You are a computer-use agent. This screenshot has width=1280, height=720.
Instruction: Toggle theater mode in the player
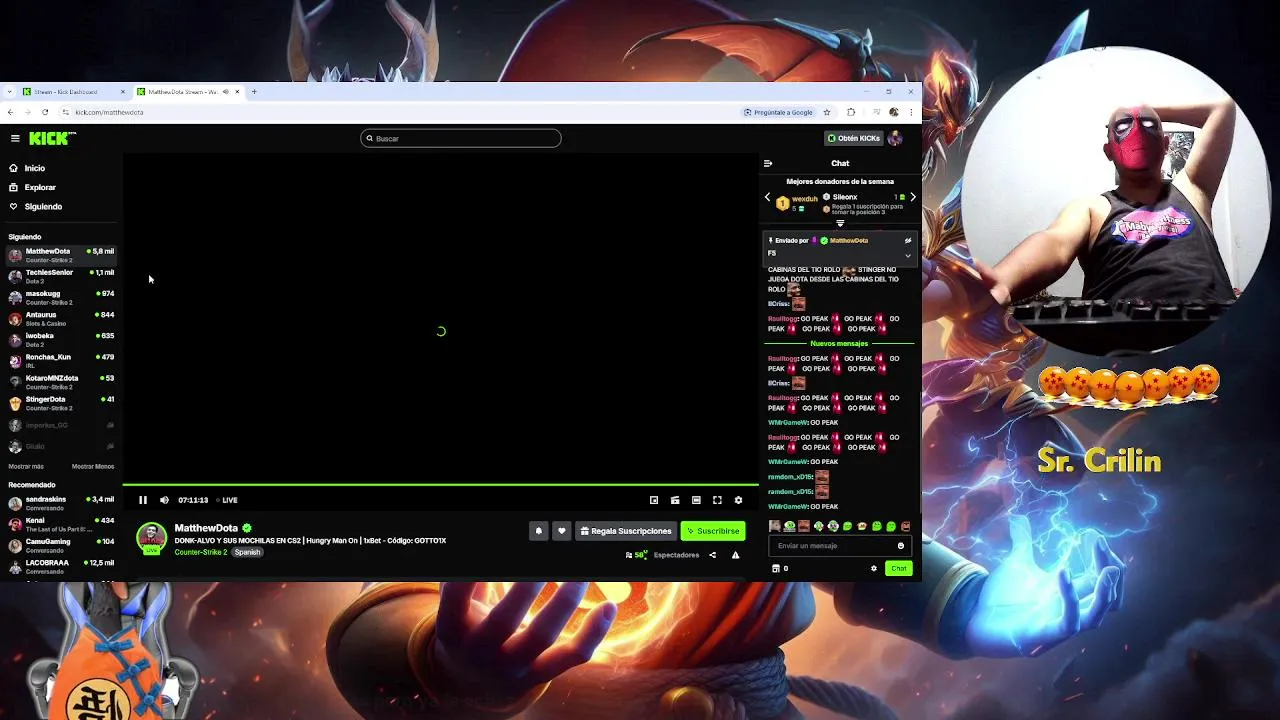(x=696, y=500)
